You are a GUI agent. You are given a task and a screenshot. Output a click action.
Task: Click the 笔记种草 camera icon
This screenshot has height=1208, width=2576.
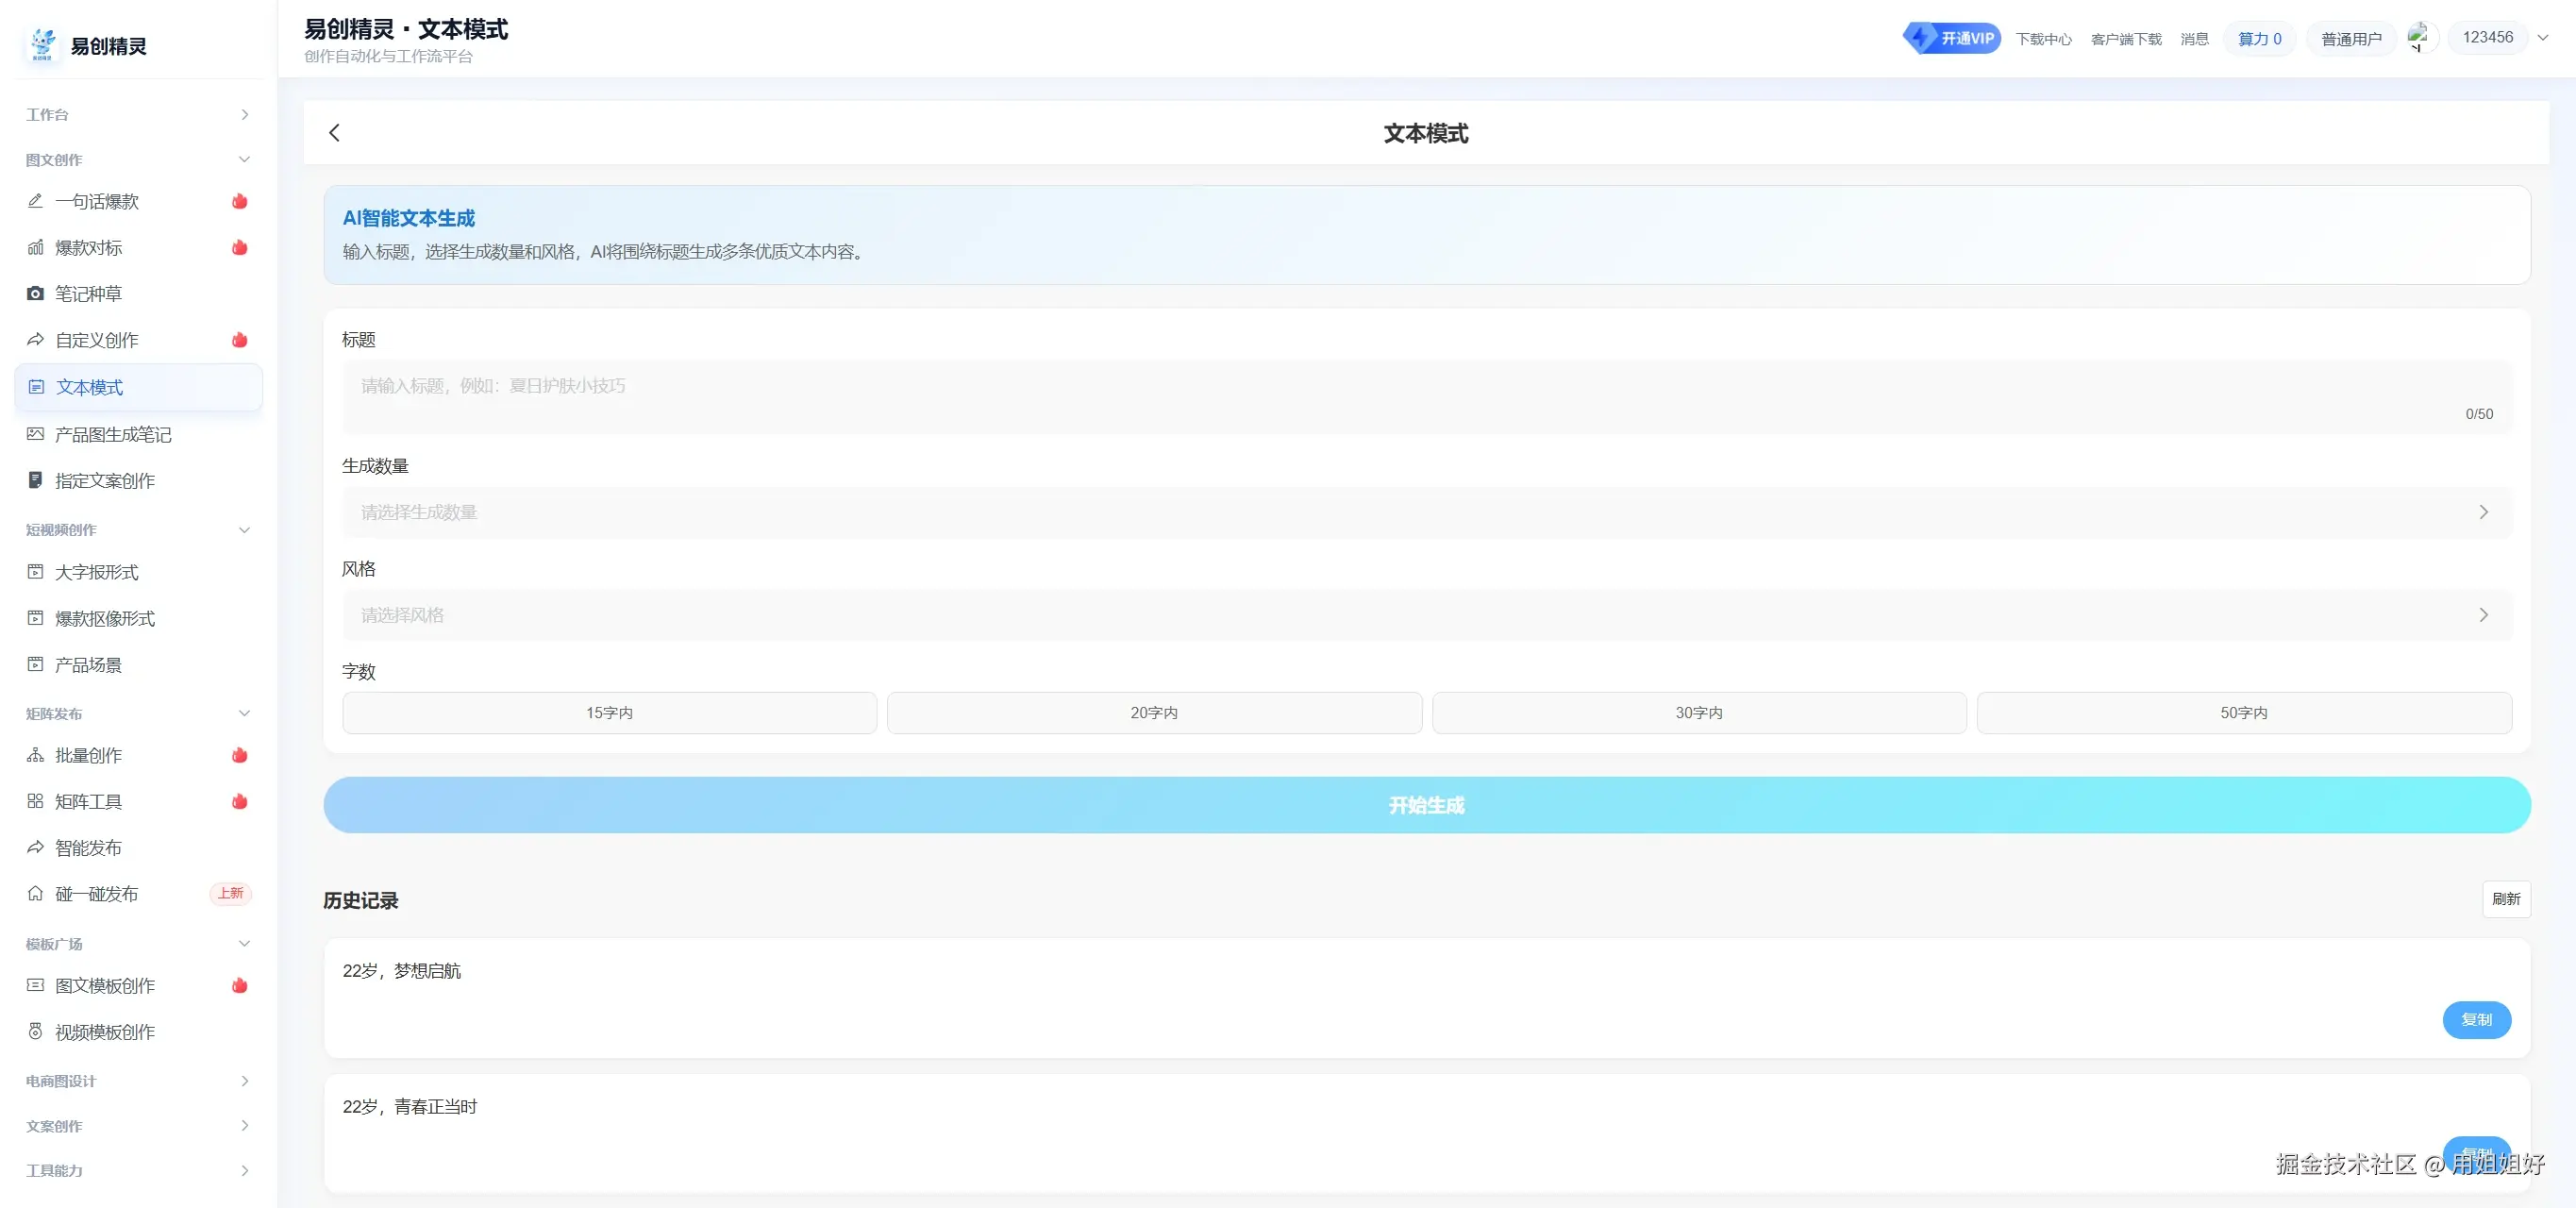click(x=36, y=294)
